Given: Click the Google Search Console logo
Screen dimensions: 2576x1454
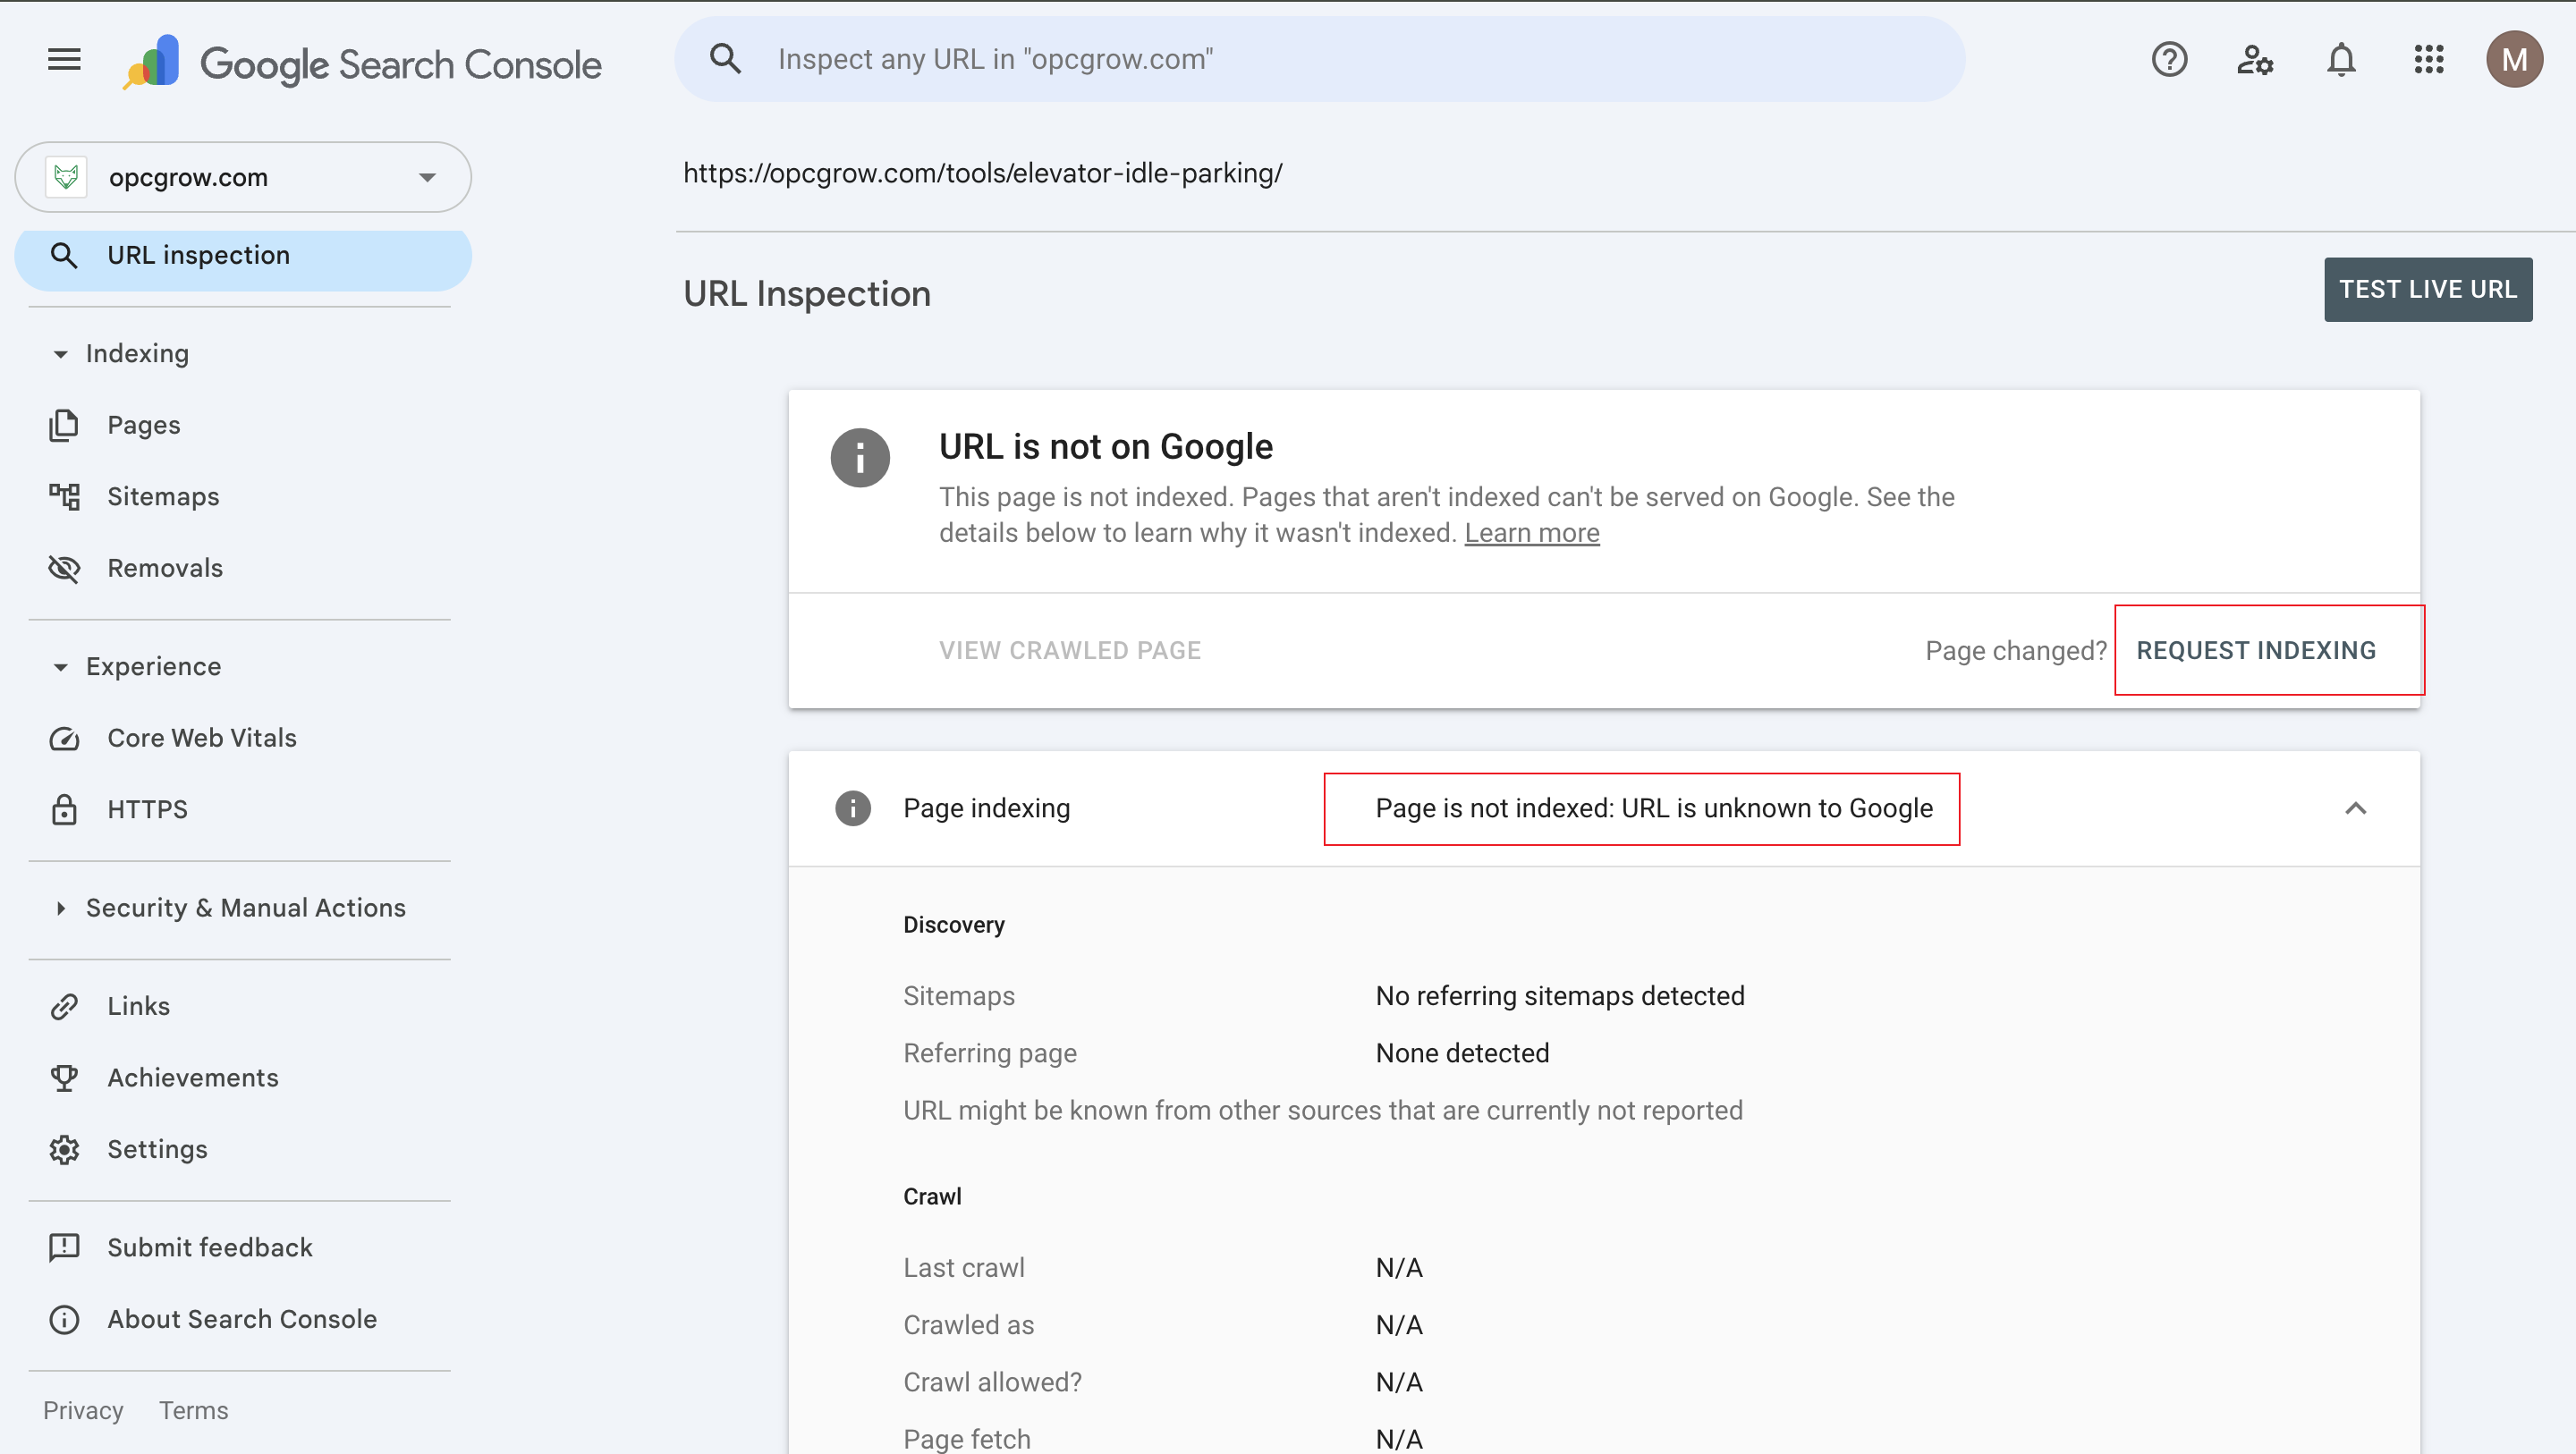Looking at the screenshot, I should click(x=361, y=62).
